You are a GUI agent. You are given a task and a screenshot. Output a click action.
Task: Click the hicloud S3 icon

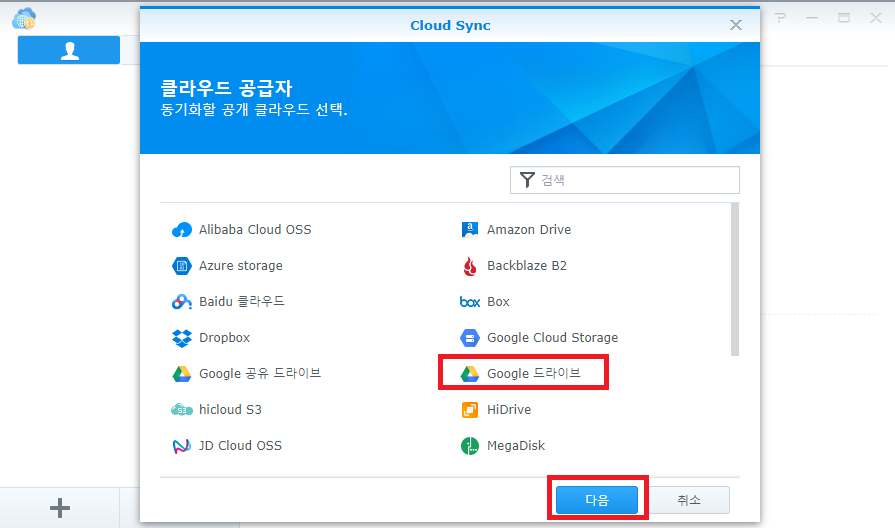(182, 410)
